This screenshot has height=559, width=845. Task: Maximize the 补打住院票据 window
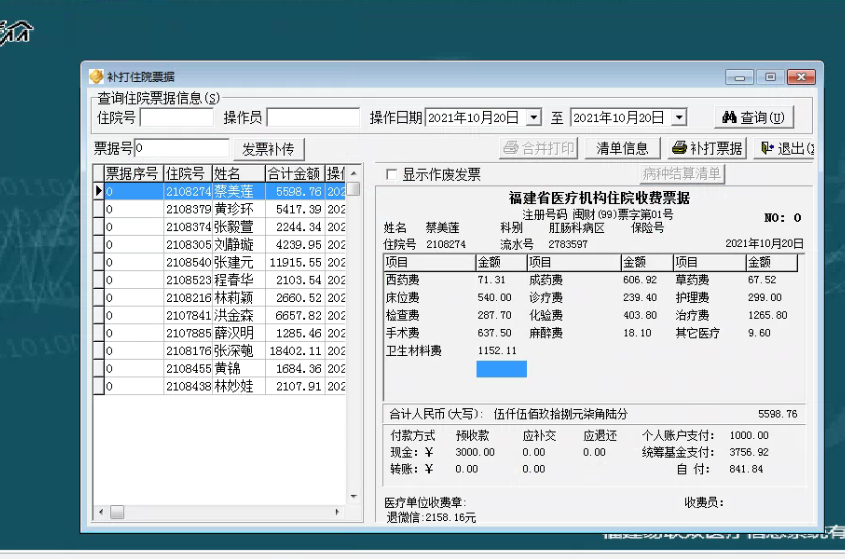(x=770, y=77)
